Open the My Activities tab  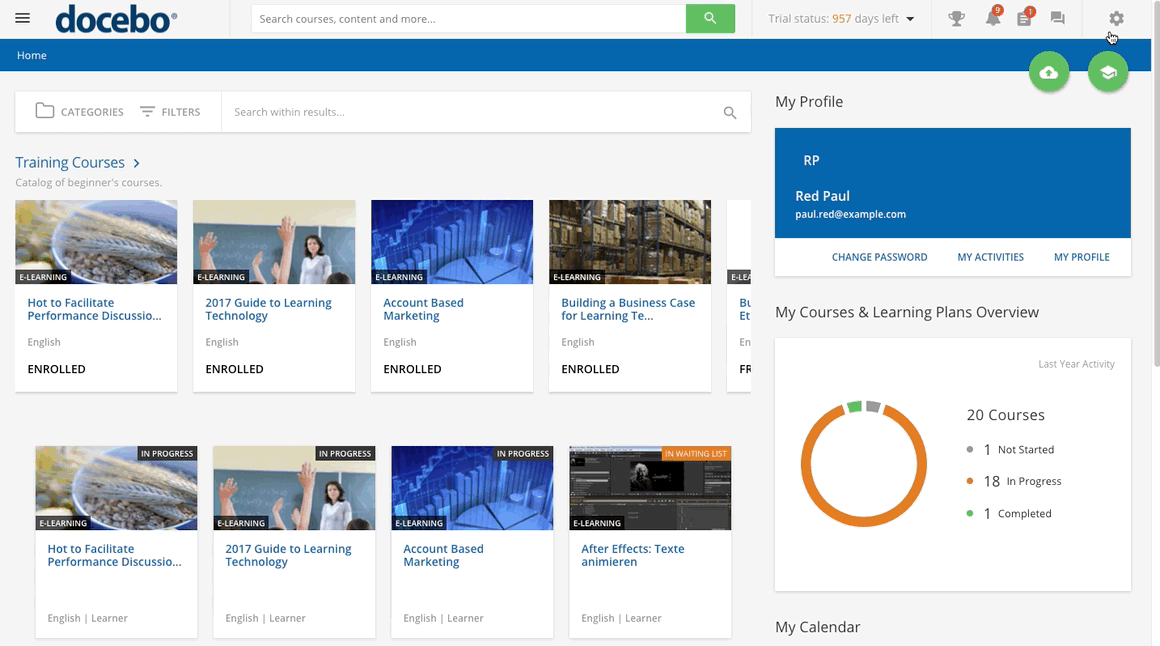click(990, 257)
